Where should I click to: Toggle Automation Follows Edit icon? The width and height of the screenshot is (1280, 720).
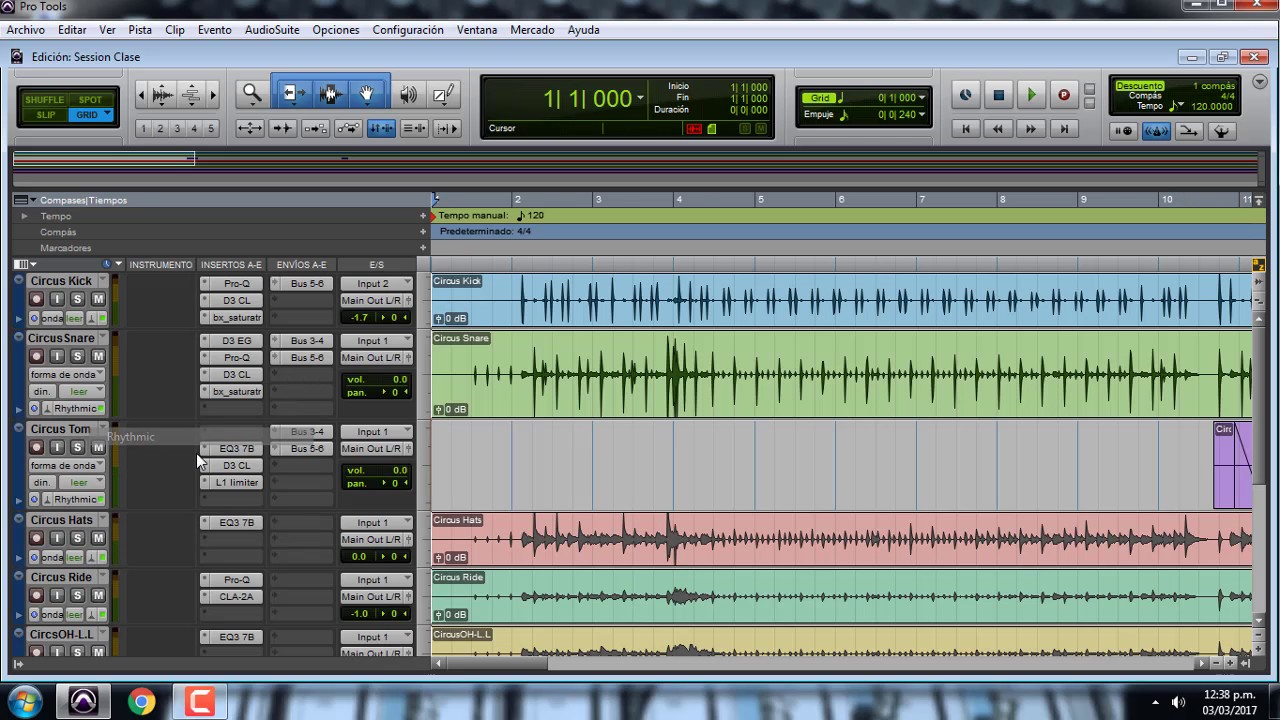tap(348, 128)
